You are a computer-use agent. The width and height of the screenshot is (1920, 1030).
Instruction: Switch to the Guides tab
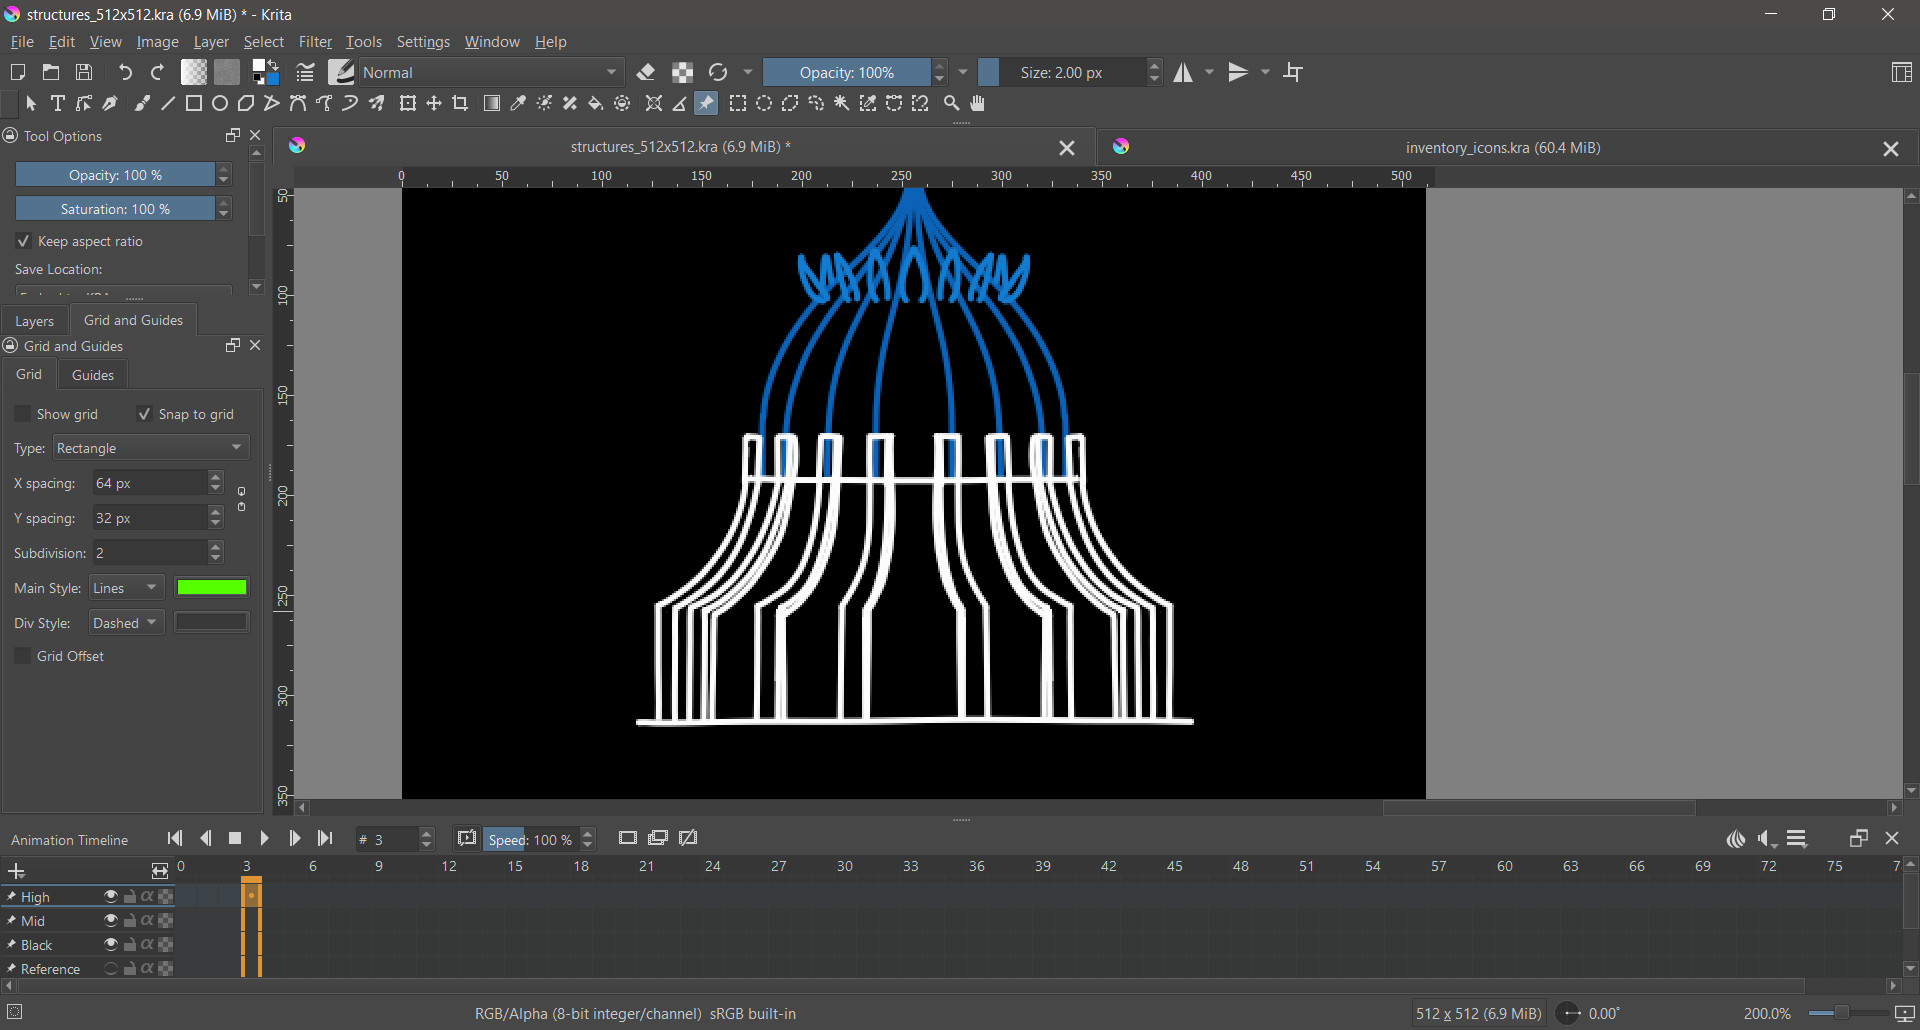93,375
